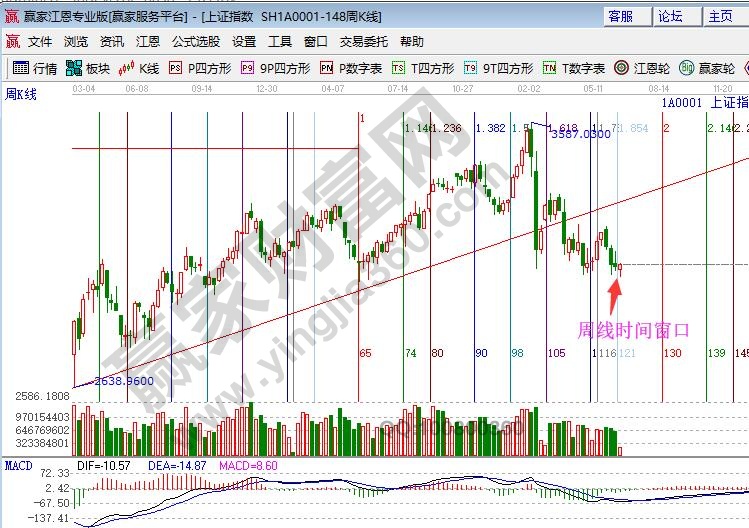
Task: Expand the 交易委托 trade order menu
Action: point(364,42)
